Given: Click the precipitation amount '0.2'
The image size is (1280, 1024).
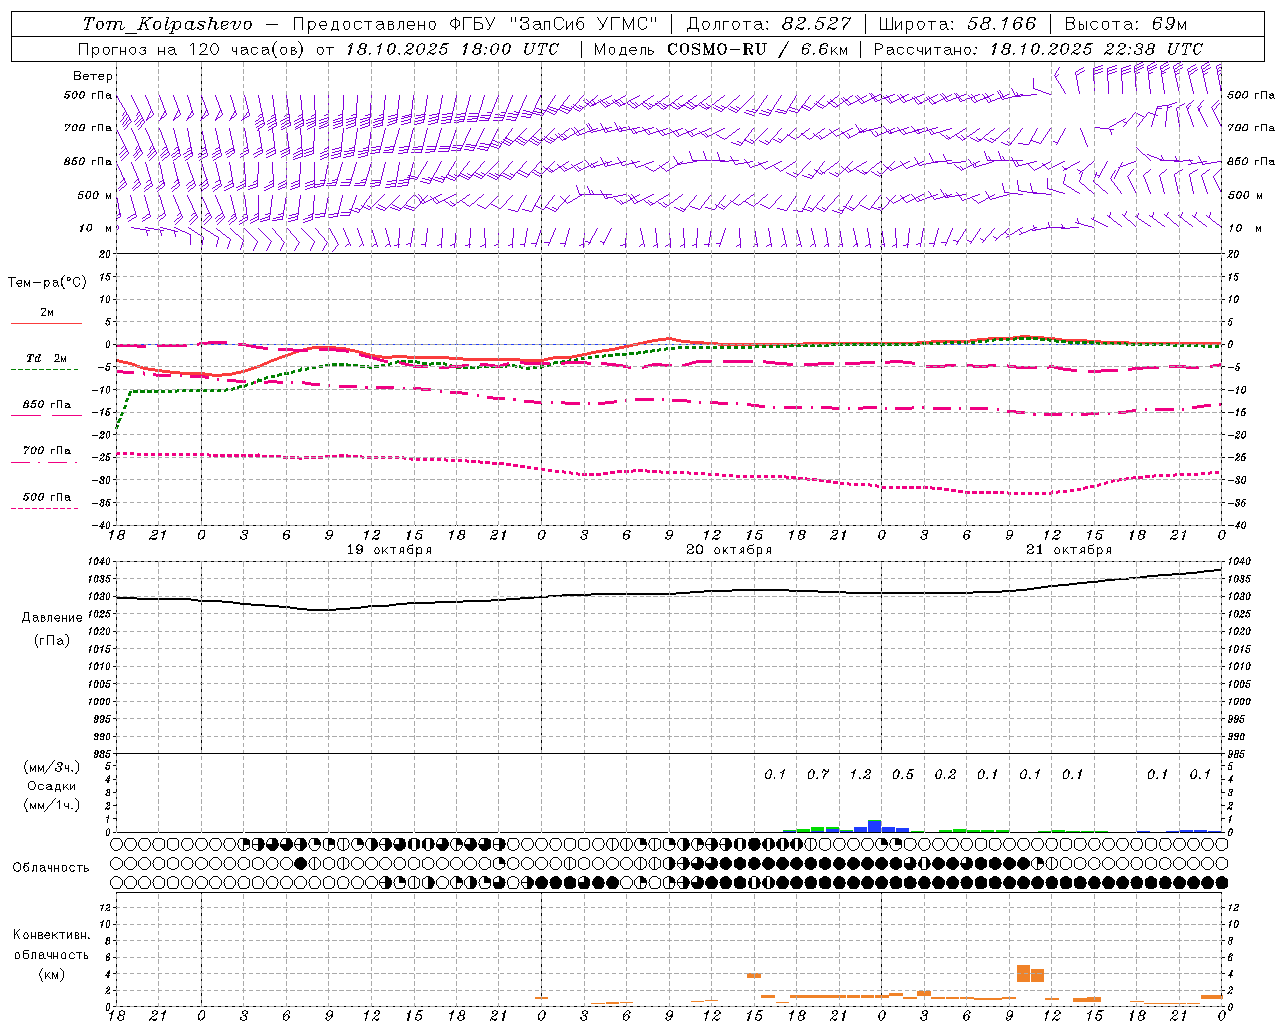Looking at the screenshot, I should click(945, 774).
